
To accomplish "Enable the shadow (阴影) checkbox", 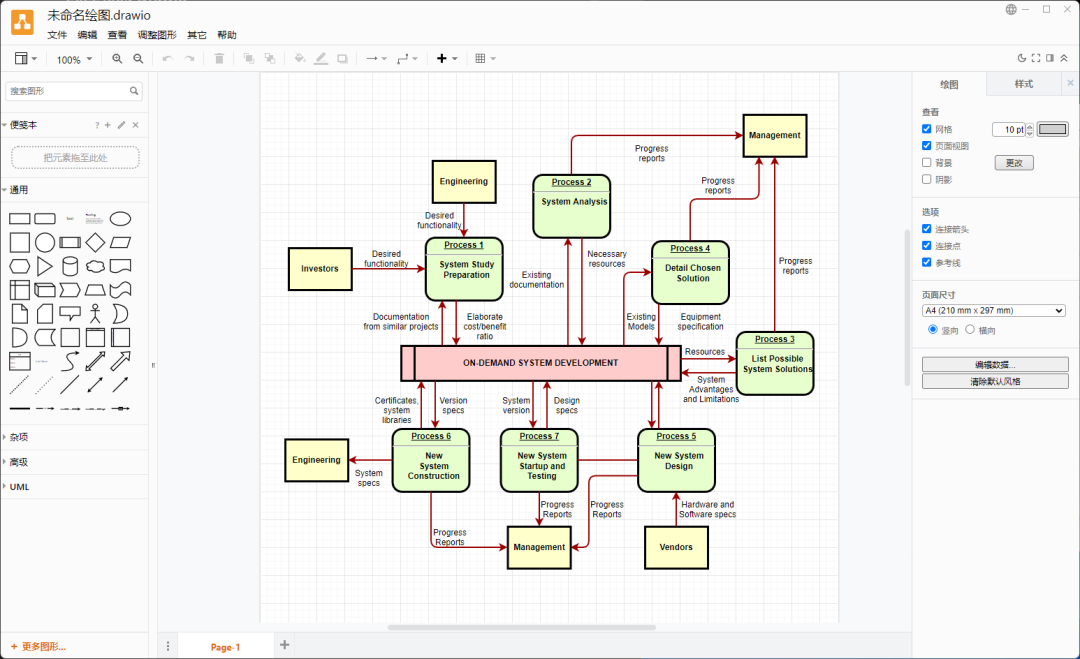I will [x=926, y=179].
